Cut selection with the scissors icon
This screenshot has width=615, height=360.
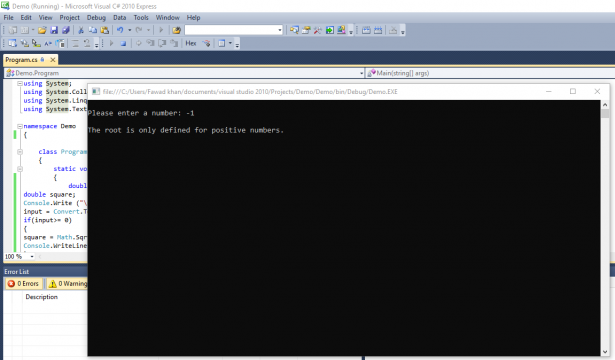point(81,30)
